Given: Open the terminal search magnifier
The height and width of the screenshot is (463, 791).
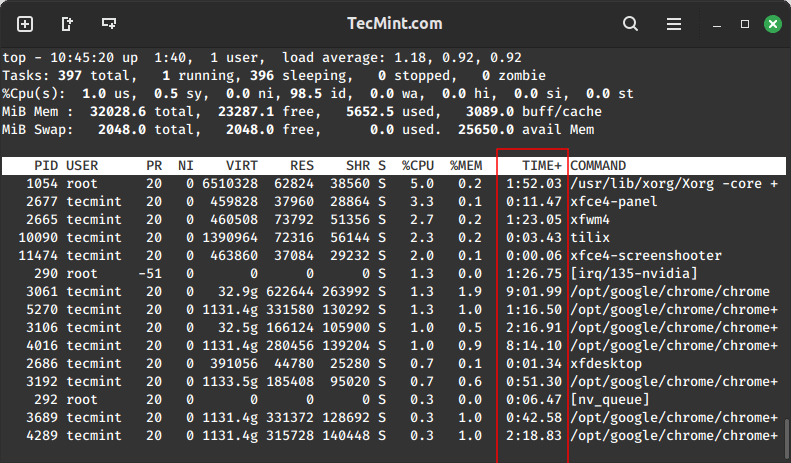Looking at the screenshot, I should click(630, 23).
